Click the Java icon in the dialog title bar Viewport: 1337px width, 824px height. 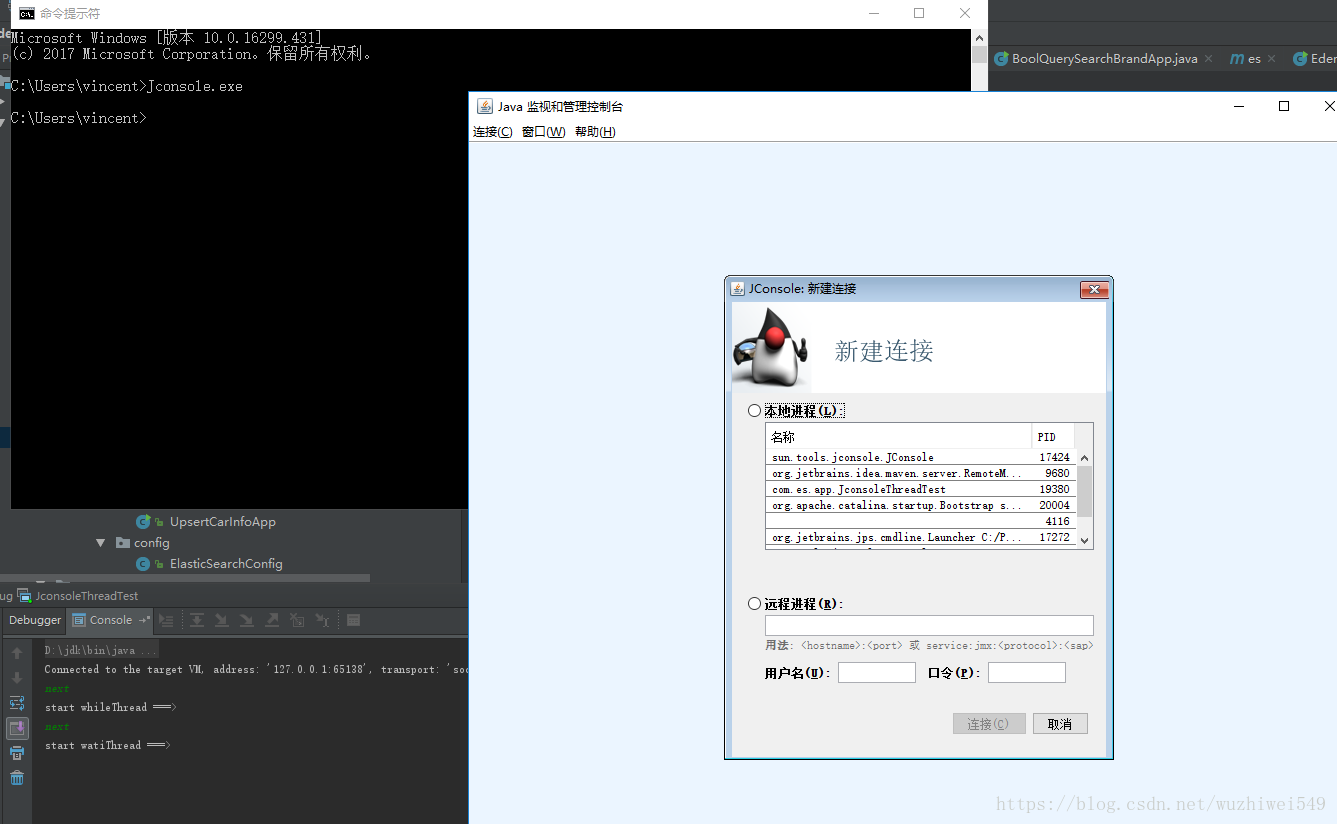(x=738, y=289)
